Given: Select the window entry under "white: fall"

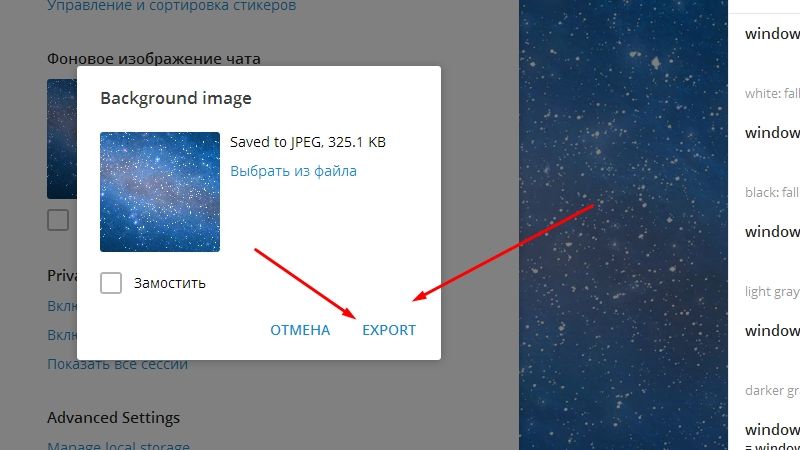Looking at the screenshot, I should click(772, 133).
